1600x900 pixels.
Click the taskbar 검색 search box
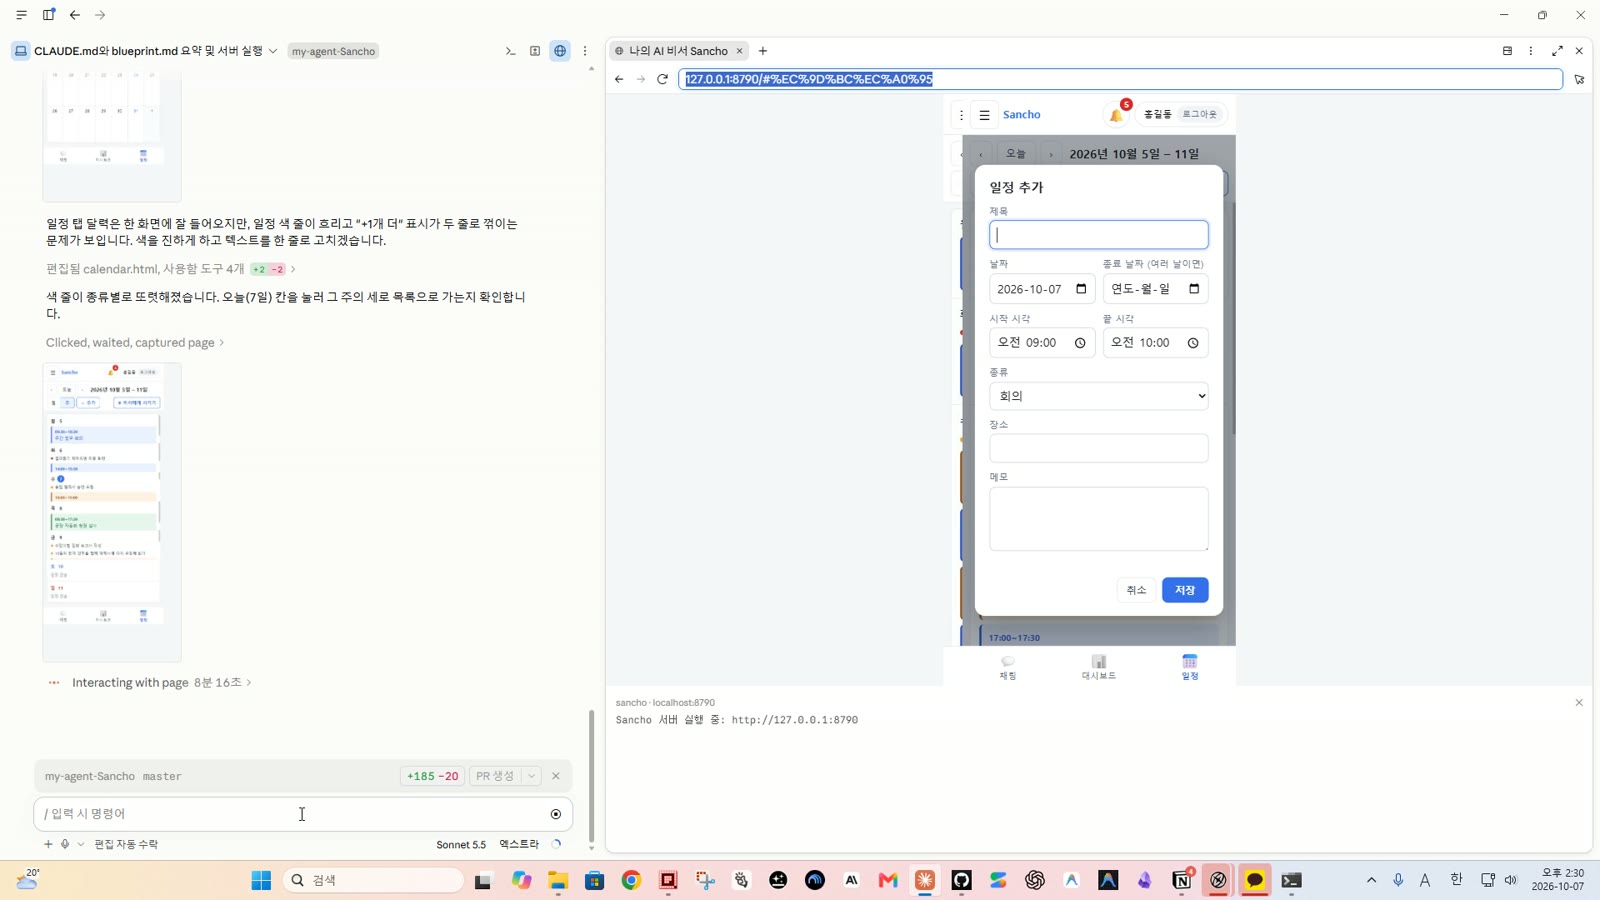point(375,880)
